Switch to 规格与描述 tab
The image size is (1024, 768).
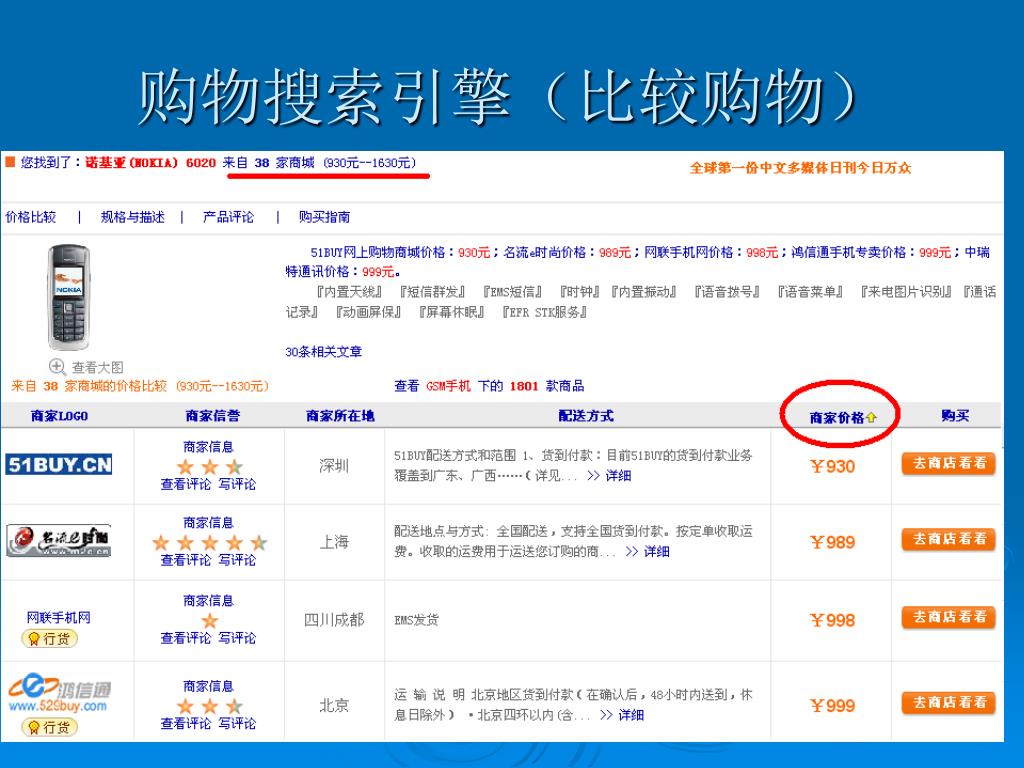point(133,217)
